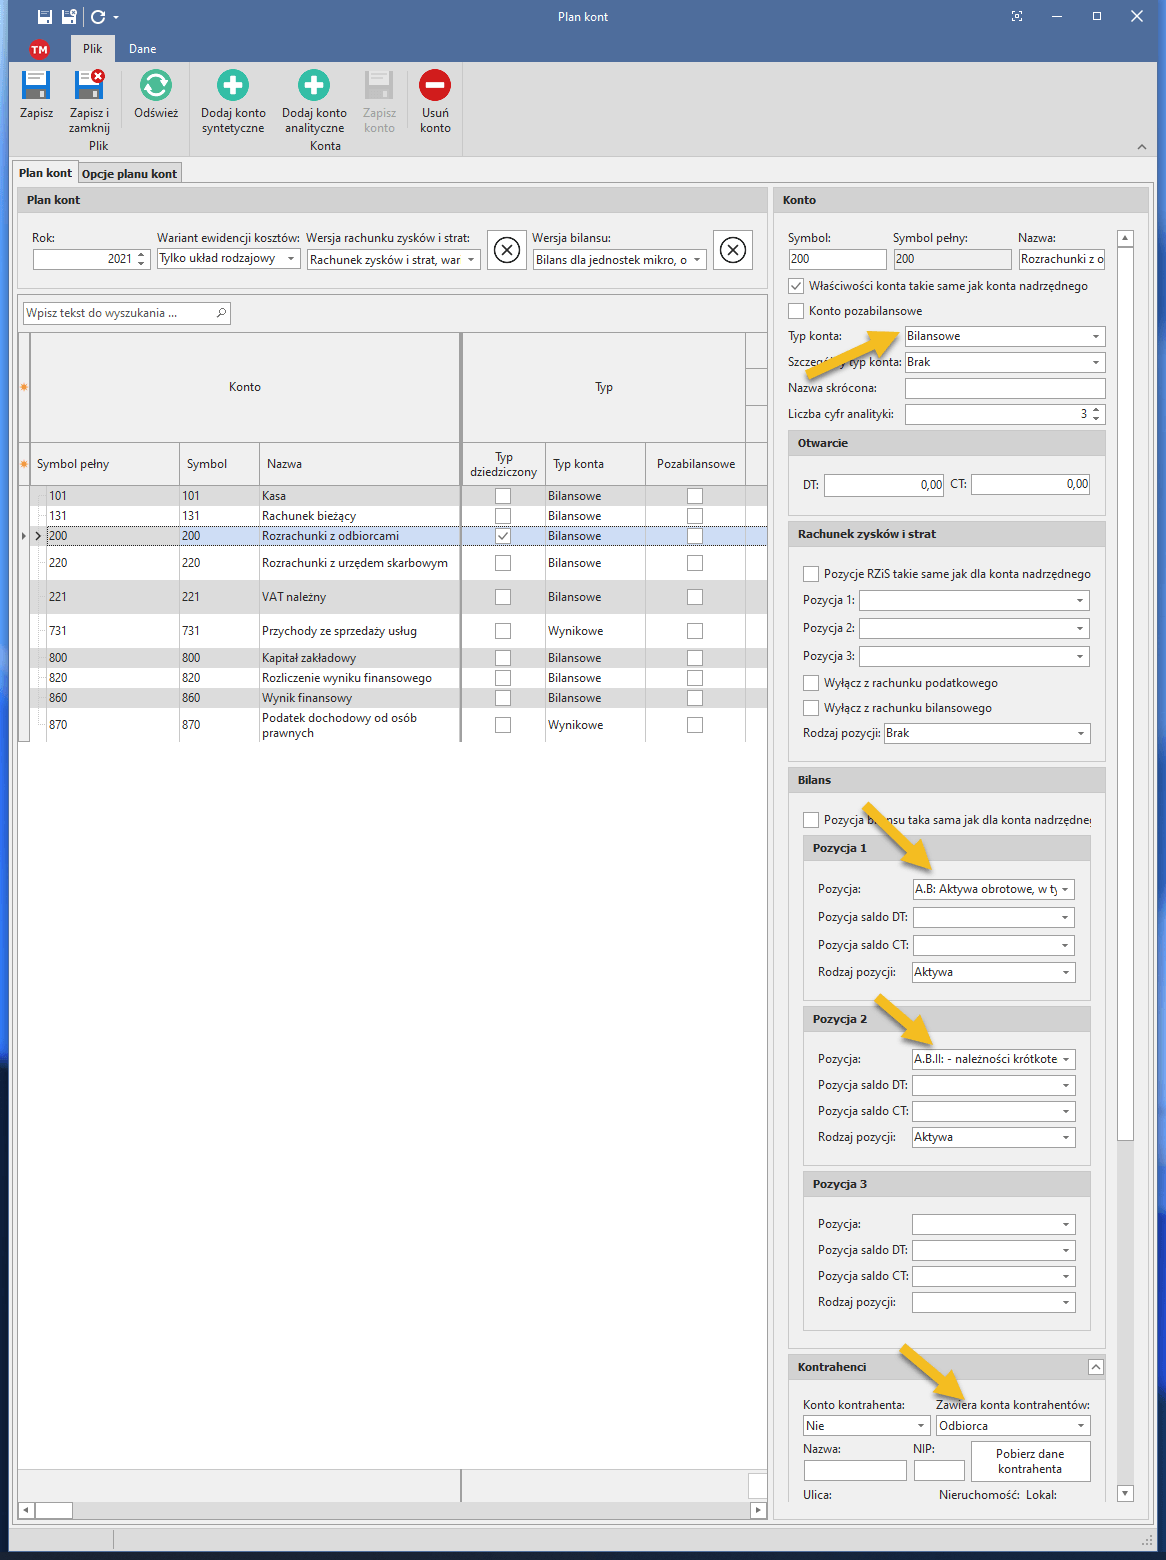The width and height of the screenshot is (1166, 1560).
Task: Click the Pobierz dane kontrahenta button
Action: (1029, 1461)
